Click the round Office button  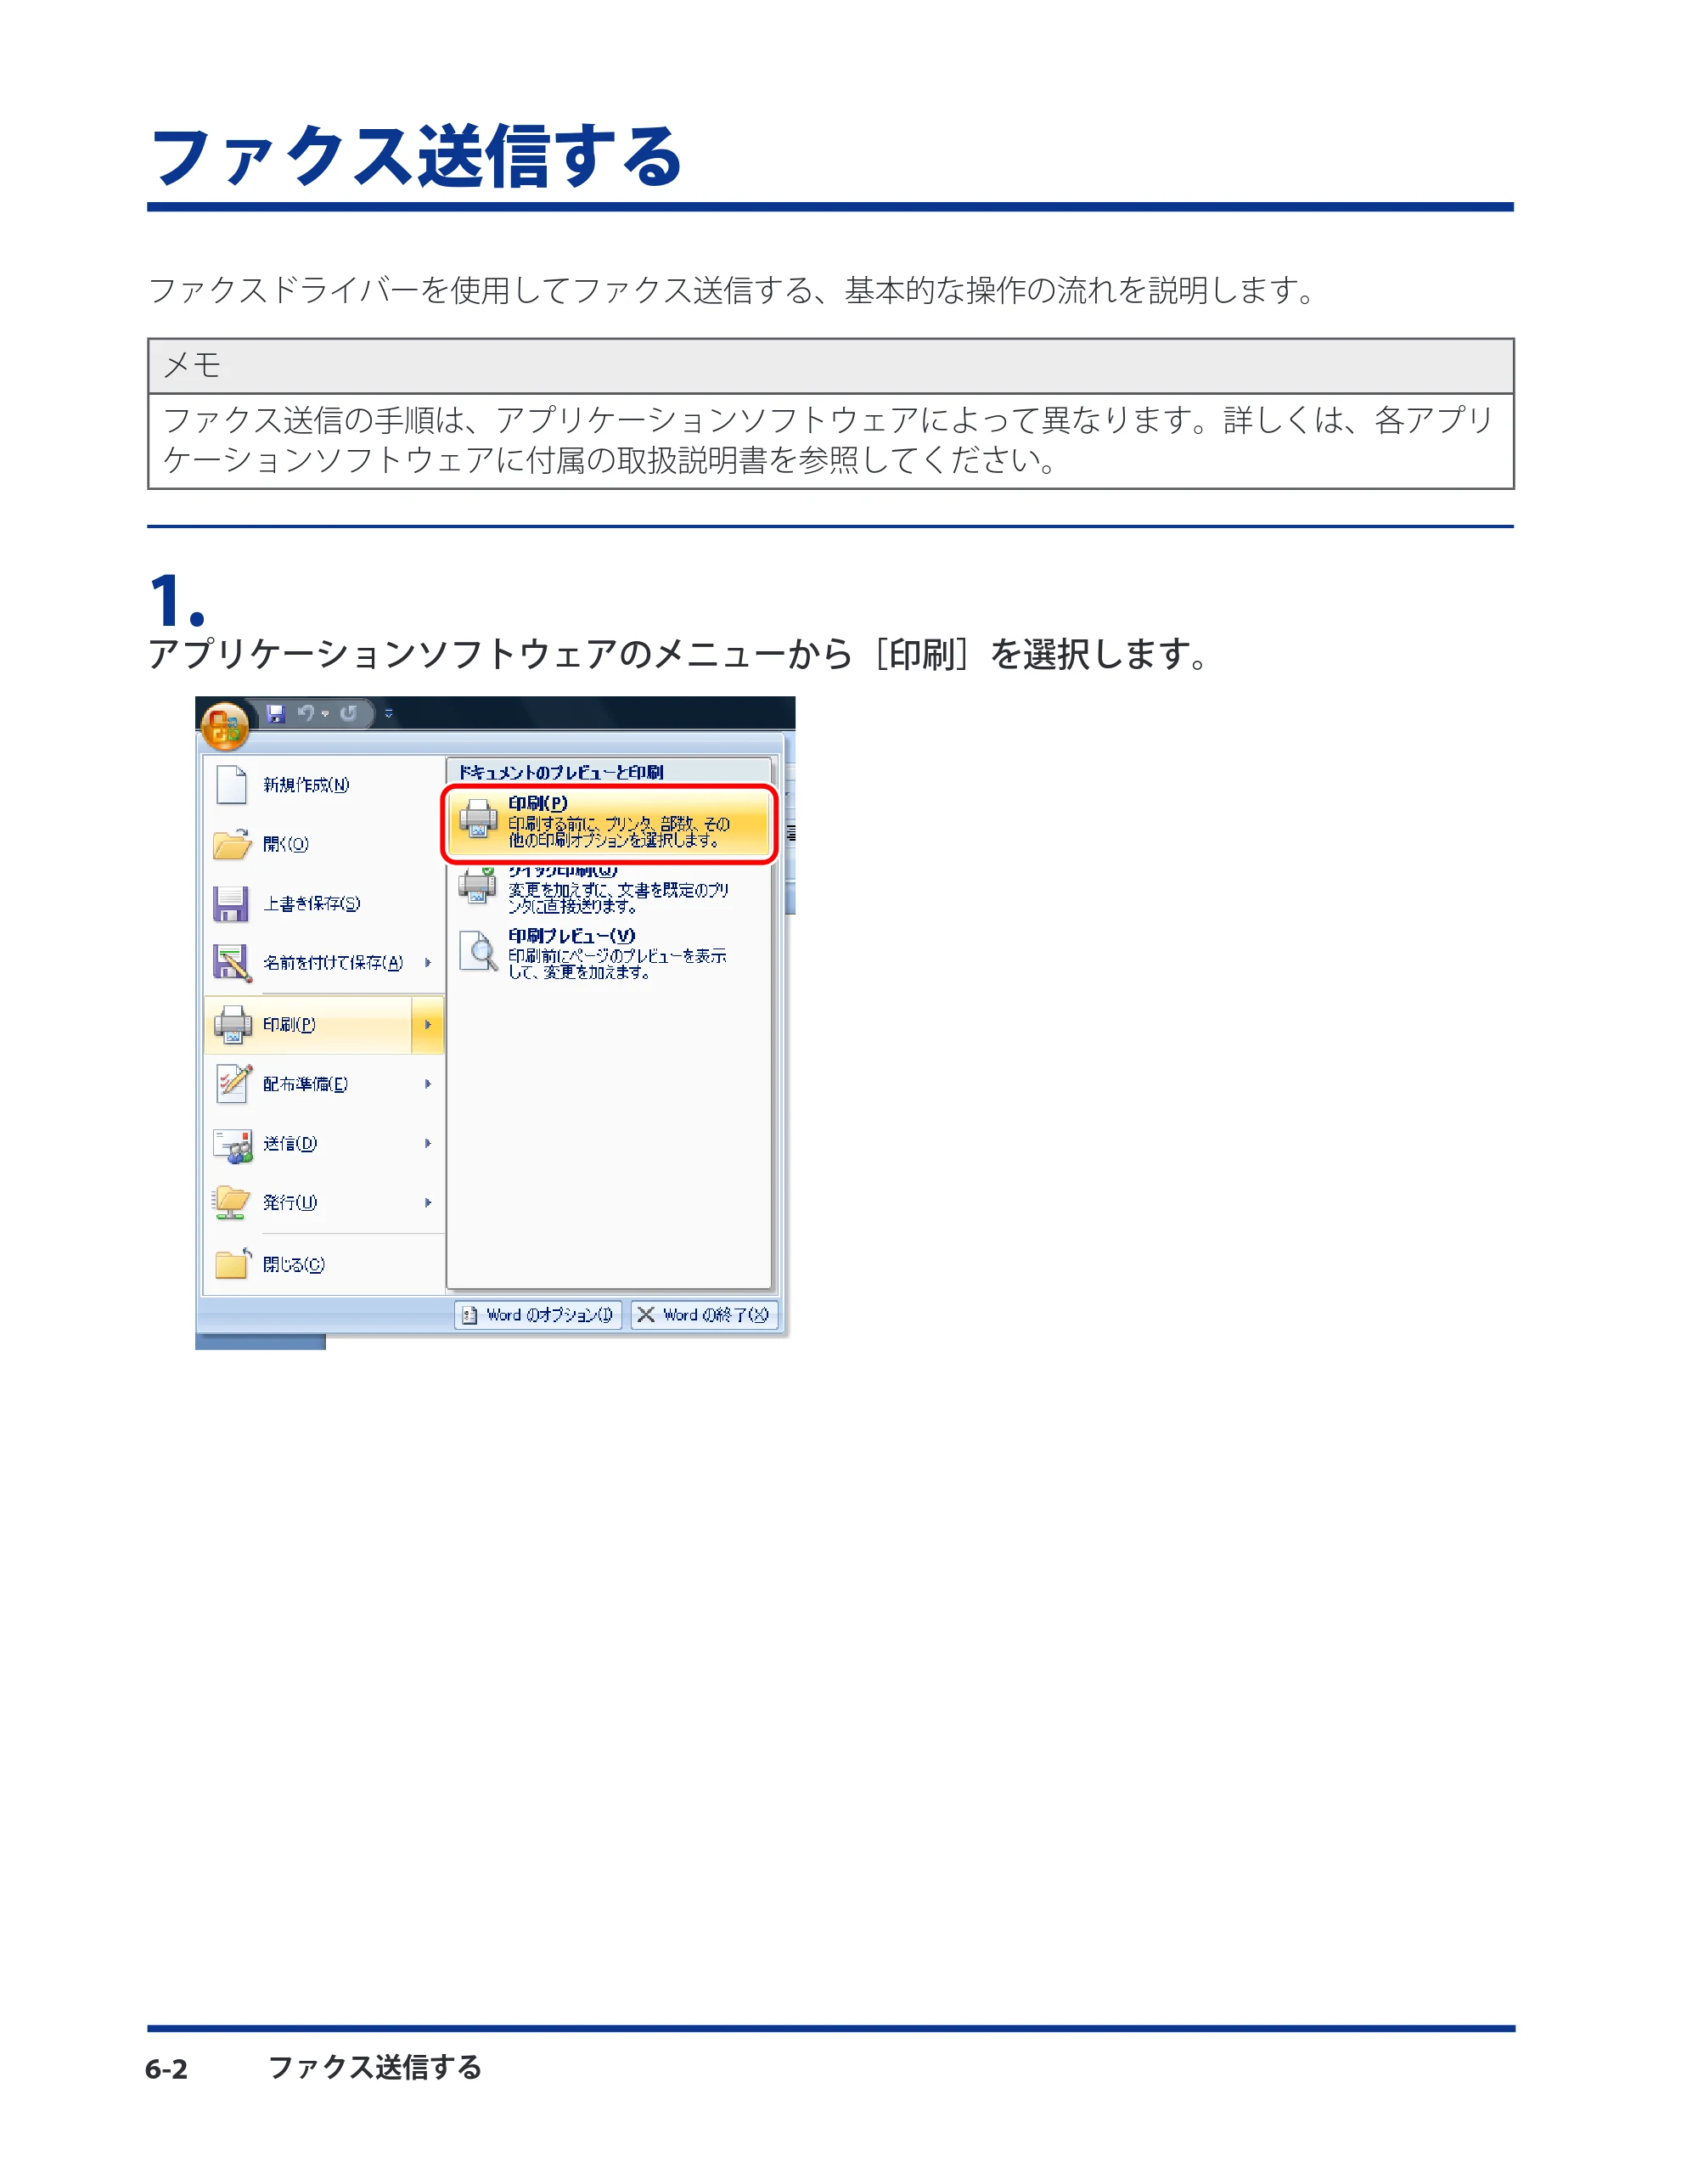pos(225,726)
